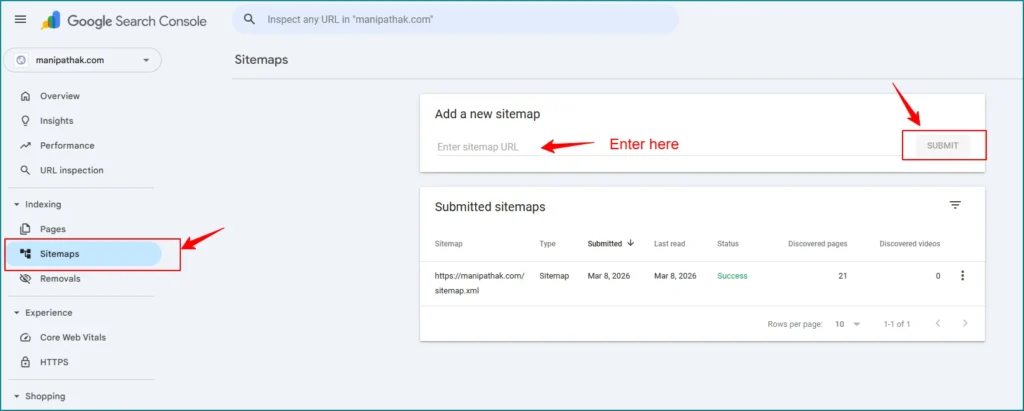Image resolution: width=1024 pixels, height=411 pixels.
Task: Click the SUBMIT sitemap button
Action: click(942, 146)
